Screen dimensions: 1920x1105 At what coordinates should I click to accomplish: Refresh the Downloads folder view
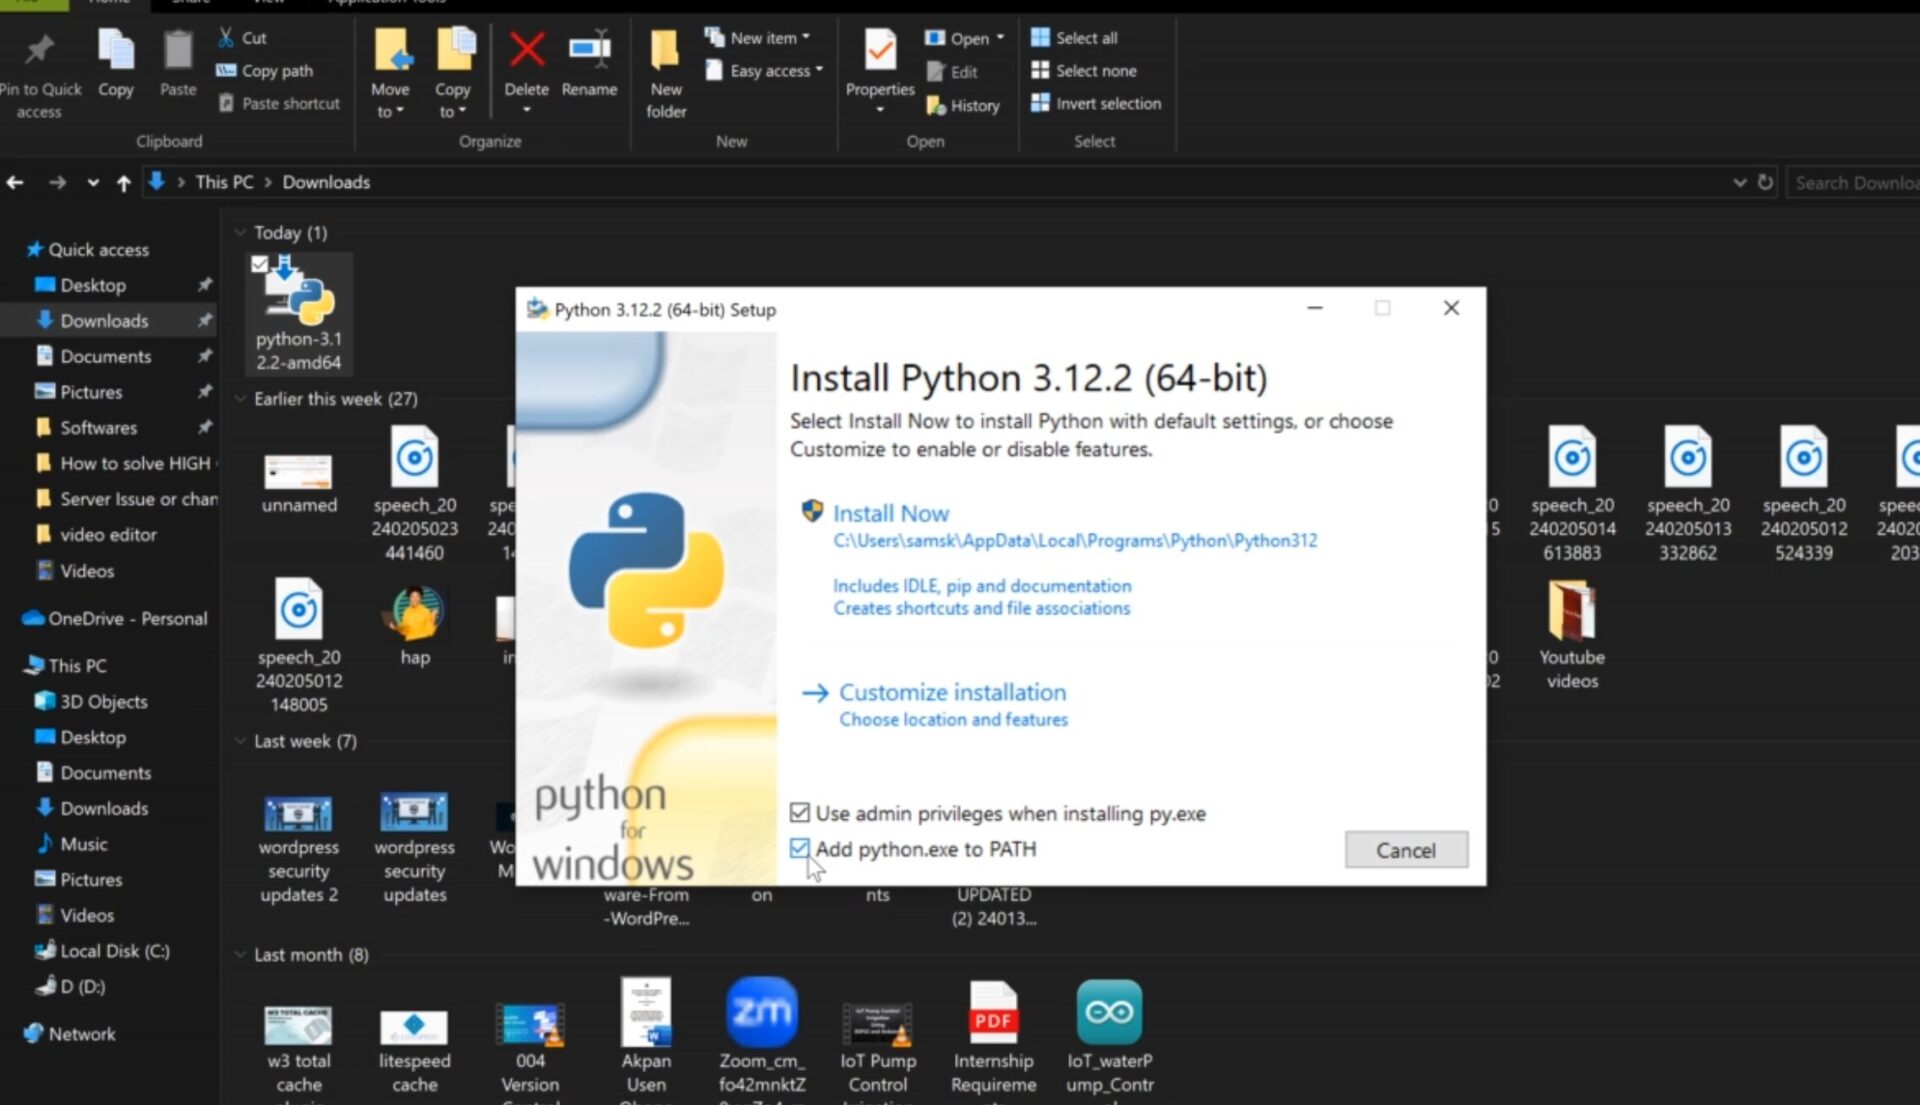[x=1765, y=182]
